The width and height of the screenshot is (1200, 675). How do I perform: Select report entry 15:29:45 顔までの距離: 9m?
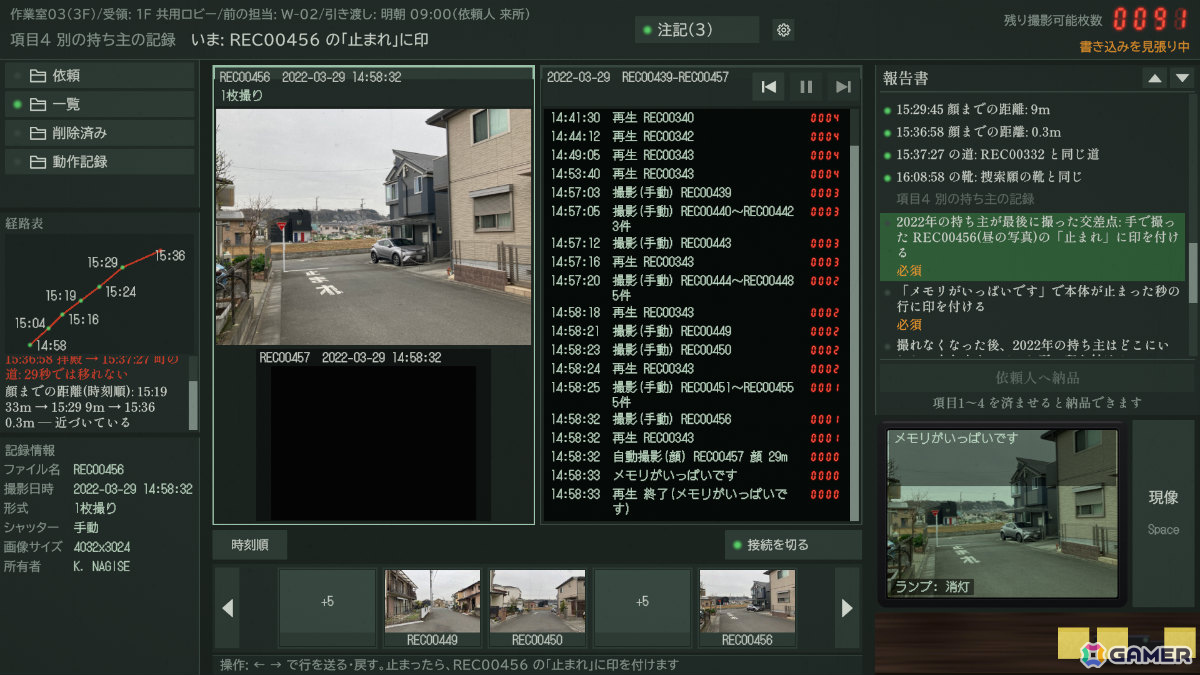(1033, 109)
